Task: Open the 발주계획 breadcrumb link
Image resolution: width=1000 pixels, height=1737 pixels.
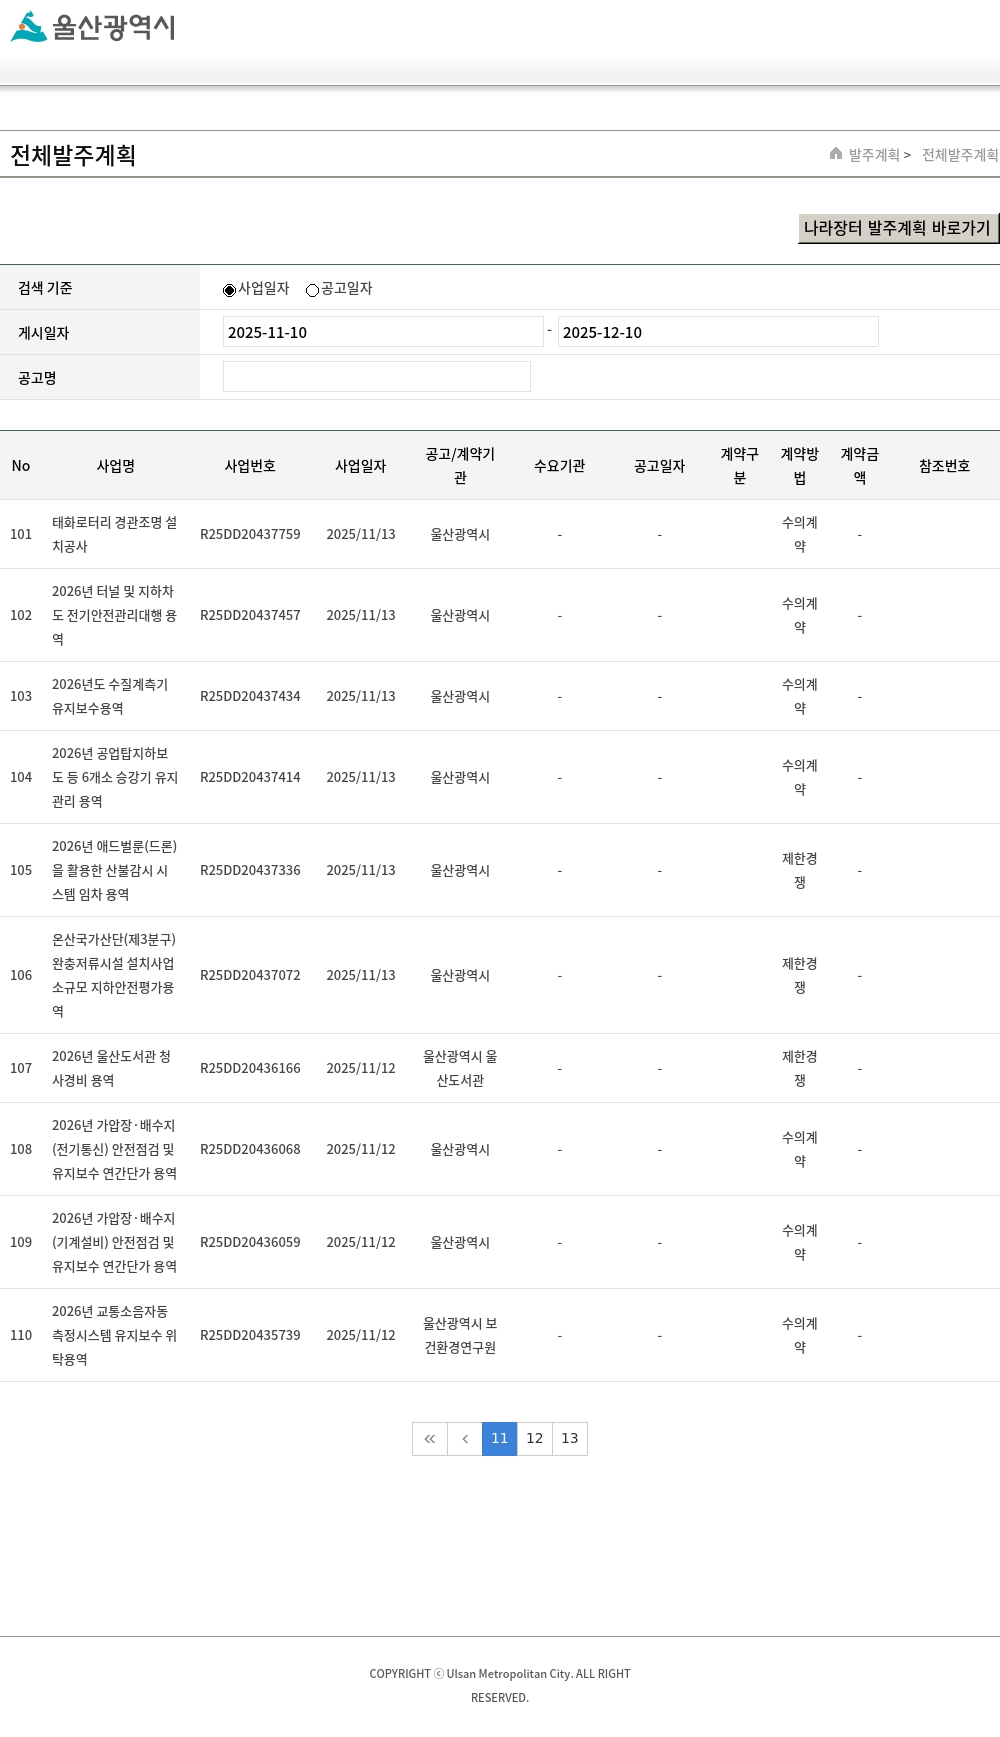Action: click(874, 155)
